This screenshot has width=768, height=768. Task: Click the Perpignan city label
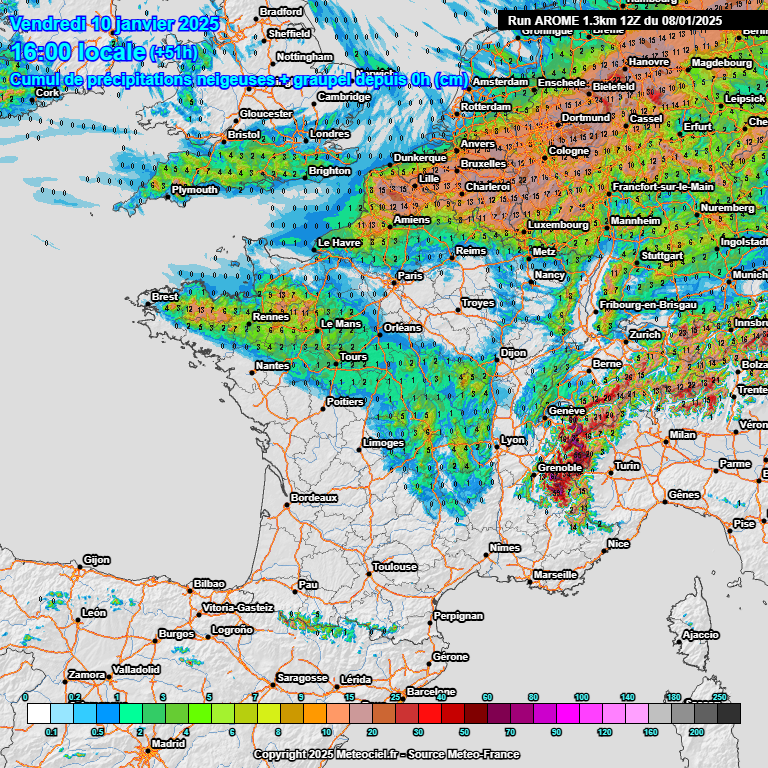(458, 616)
